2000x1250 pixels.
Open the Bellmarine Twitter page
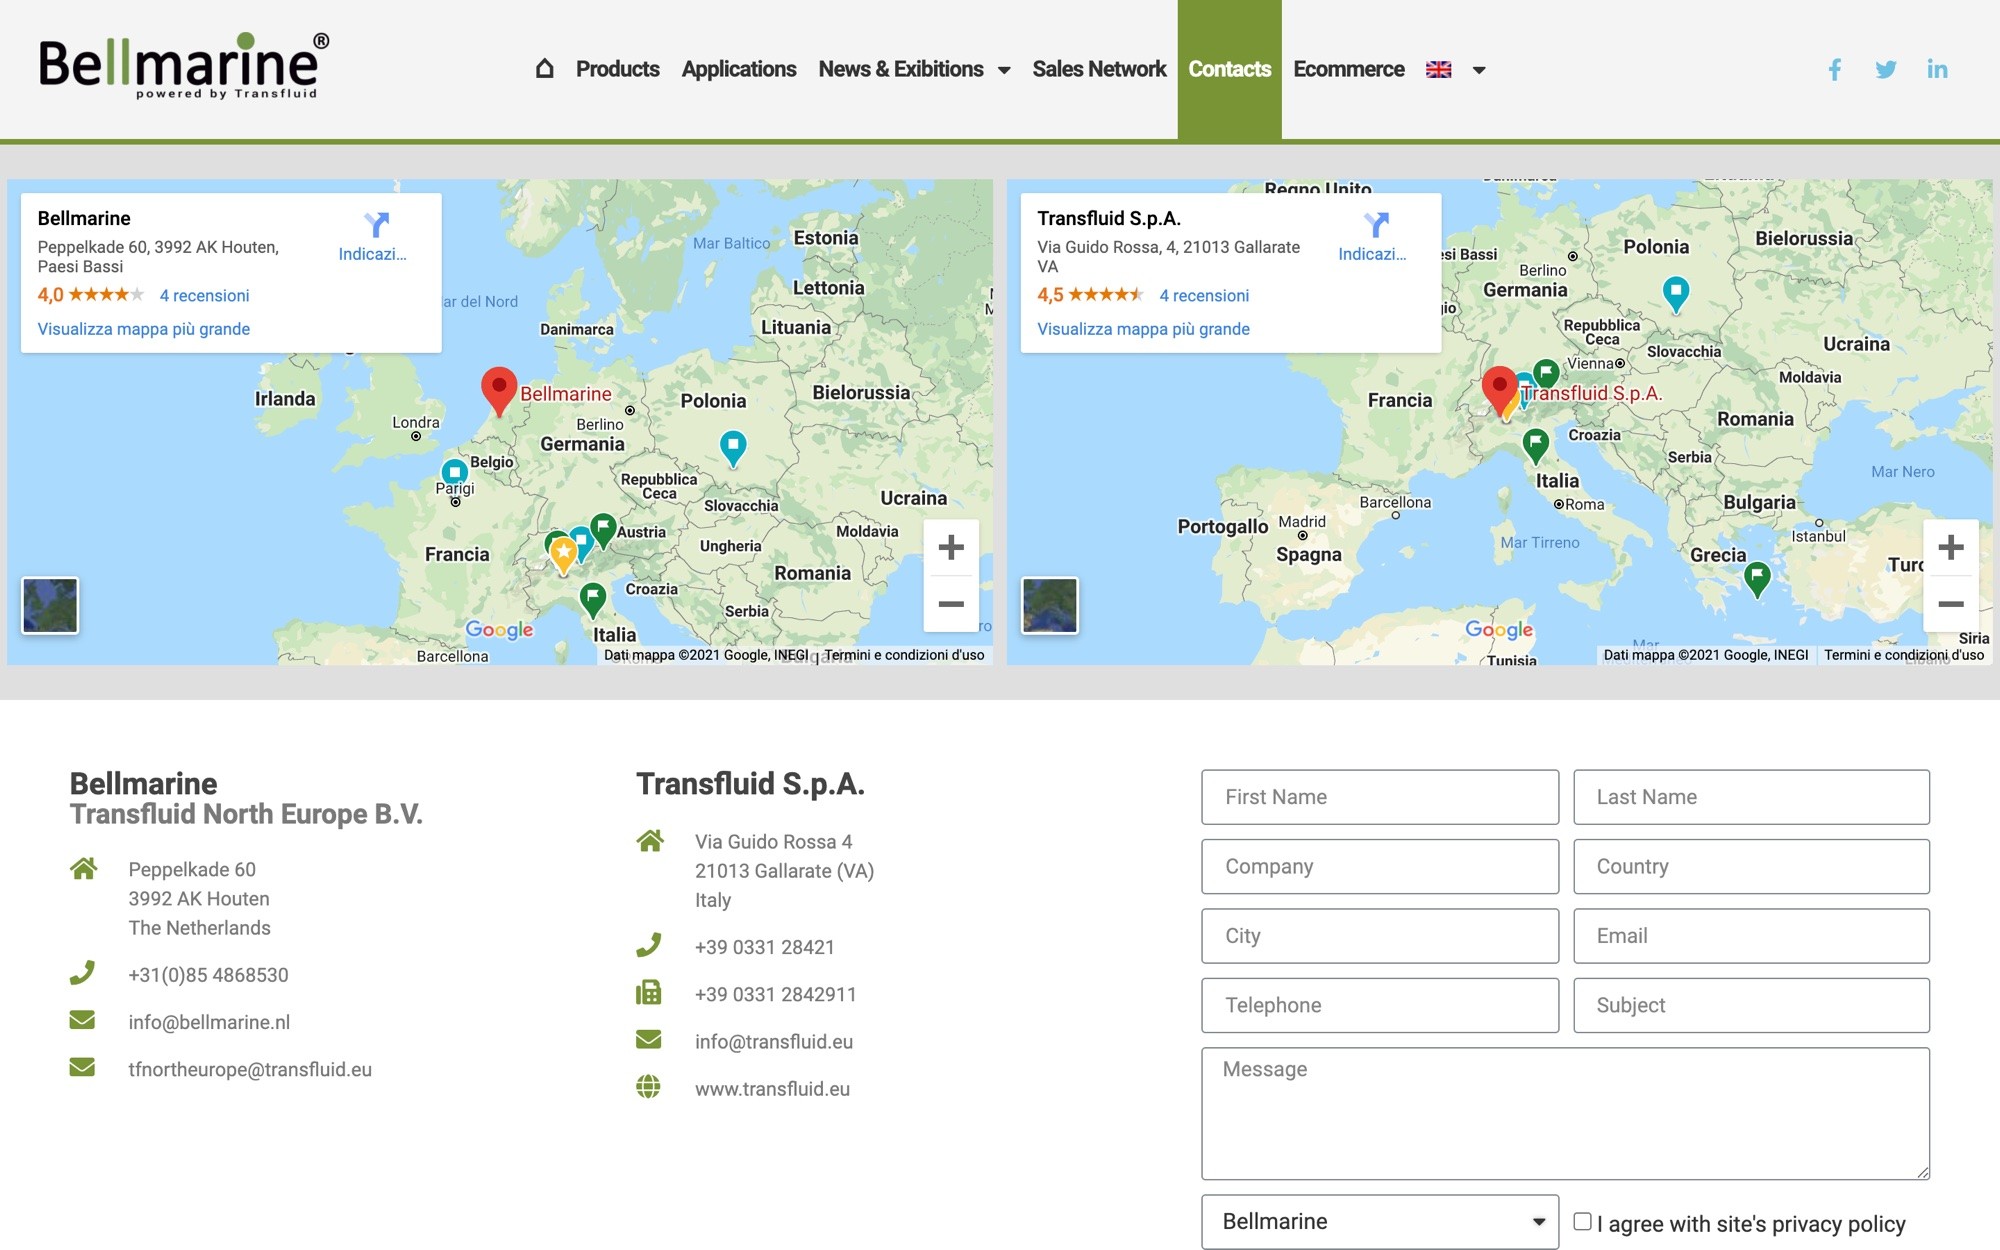1886,69
